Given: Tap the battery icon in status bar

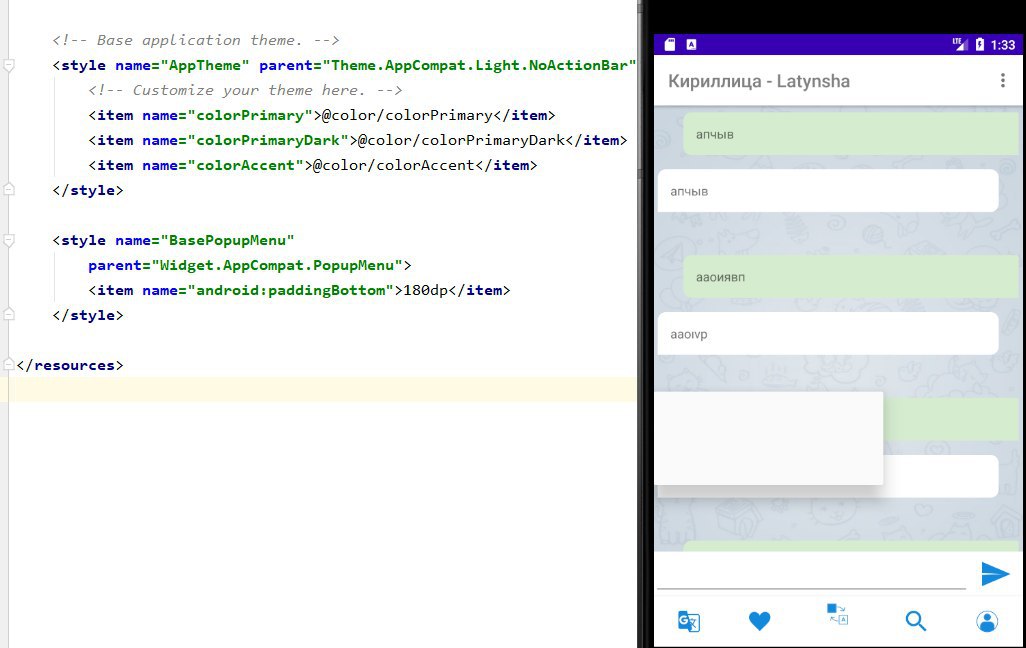Looking at the screenshot, I should (x=980, y=45).
